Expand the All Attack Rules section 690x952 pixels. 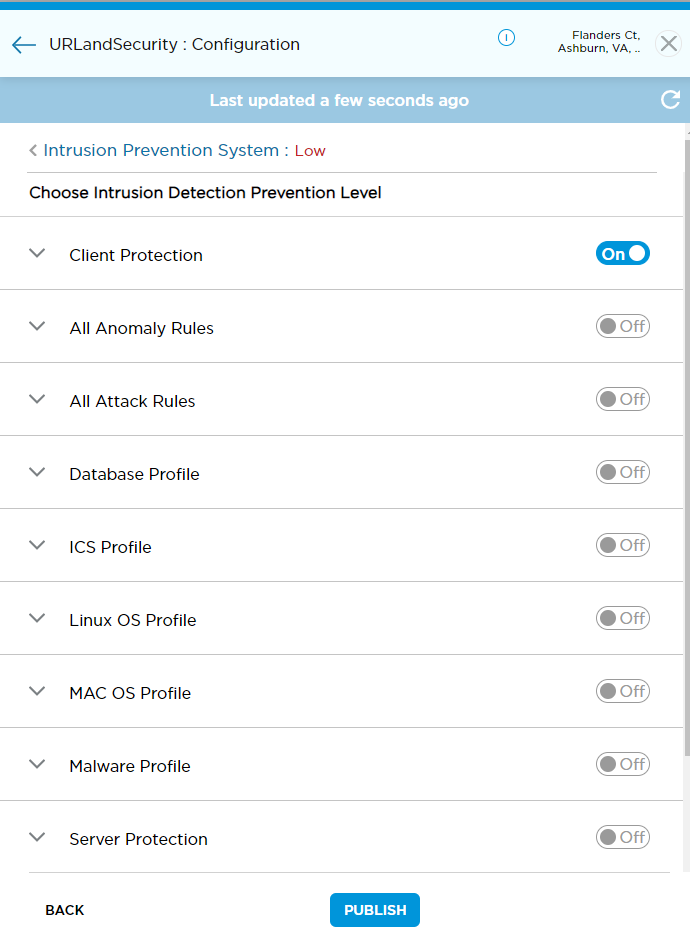pyautogui.click(x=37, y=399)
